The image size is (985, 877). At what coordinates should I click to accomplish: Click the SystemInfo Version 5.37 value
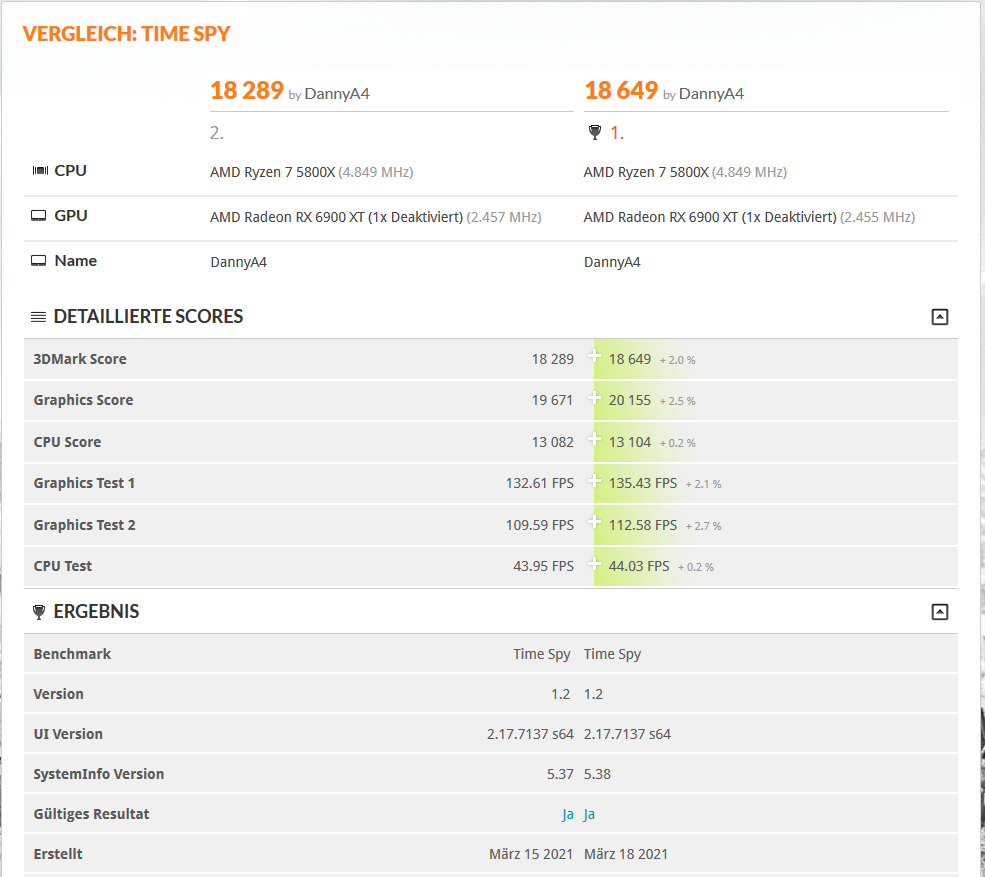coord(560,775)
